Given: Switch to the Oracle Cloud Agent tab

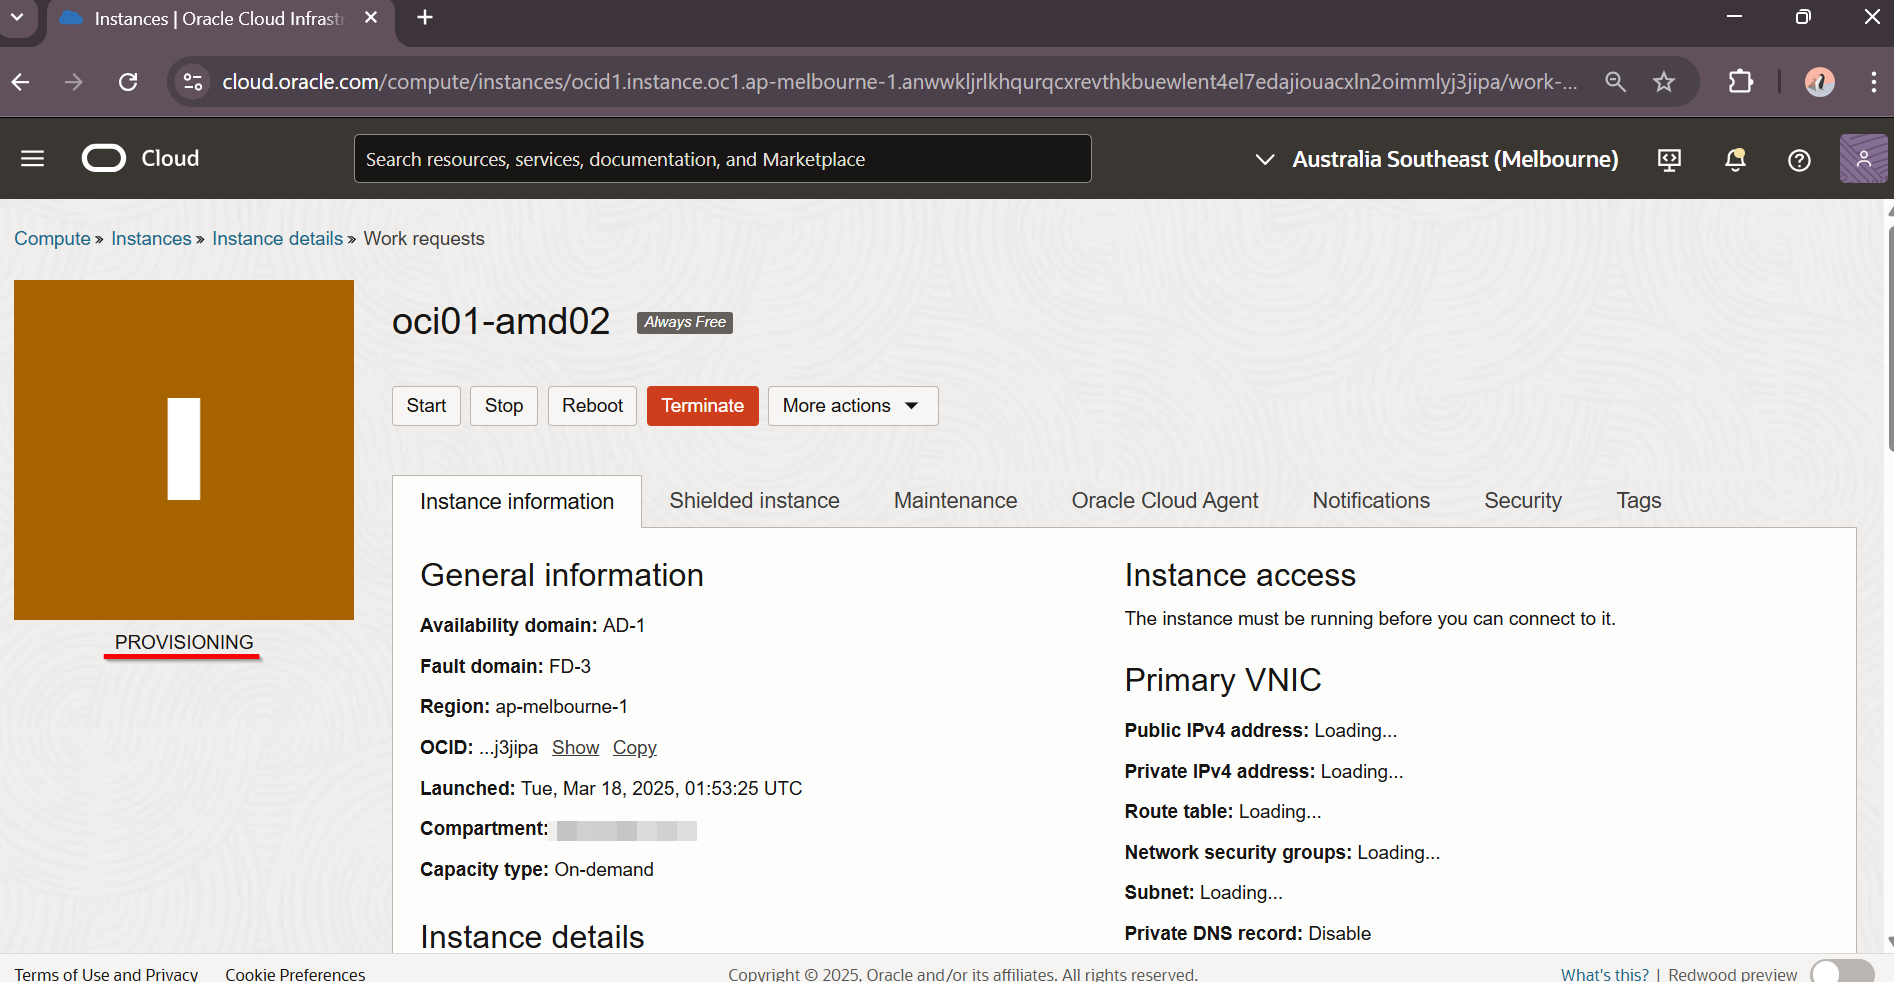Looking at the screenshot, I should pos(1164,501).
